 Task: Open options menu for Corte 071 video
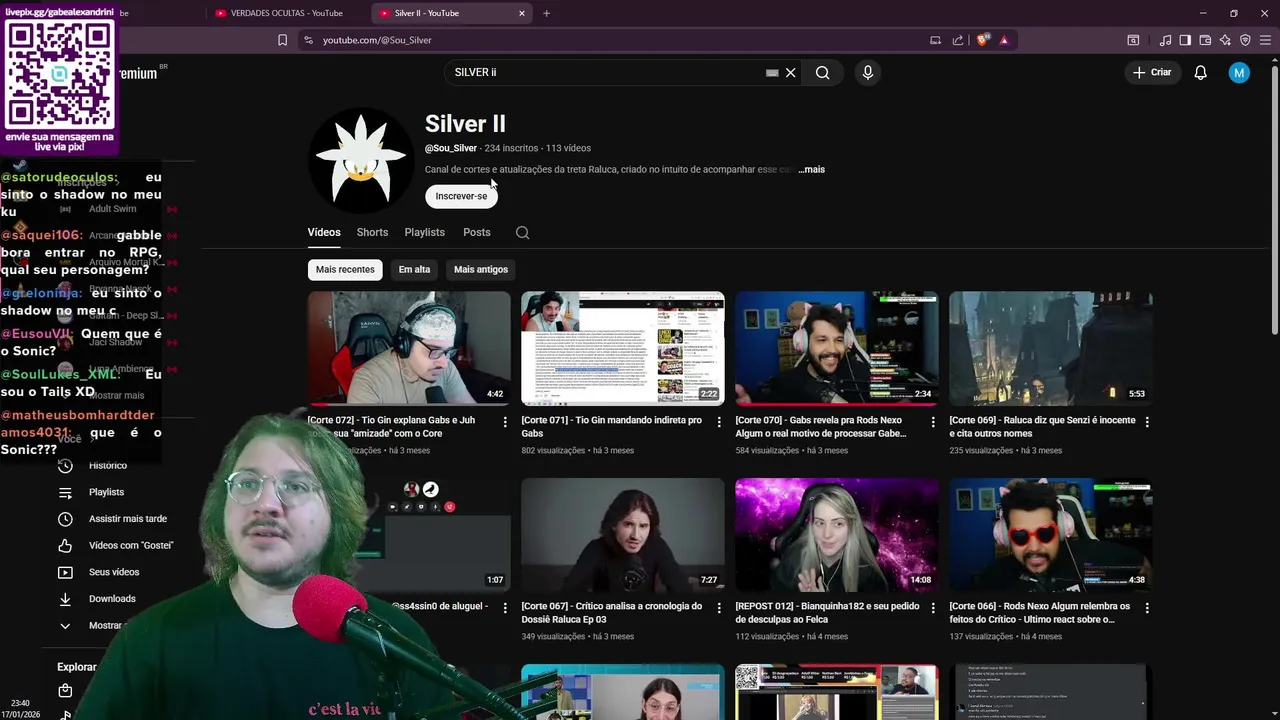click(719, 422)
